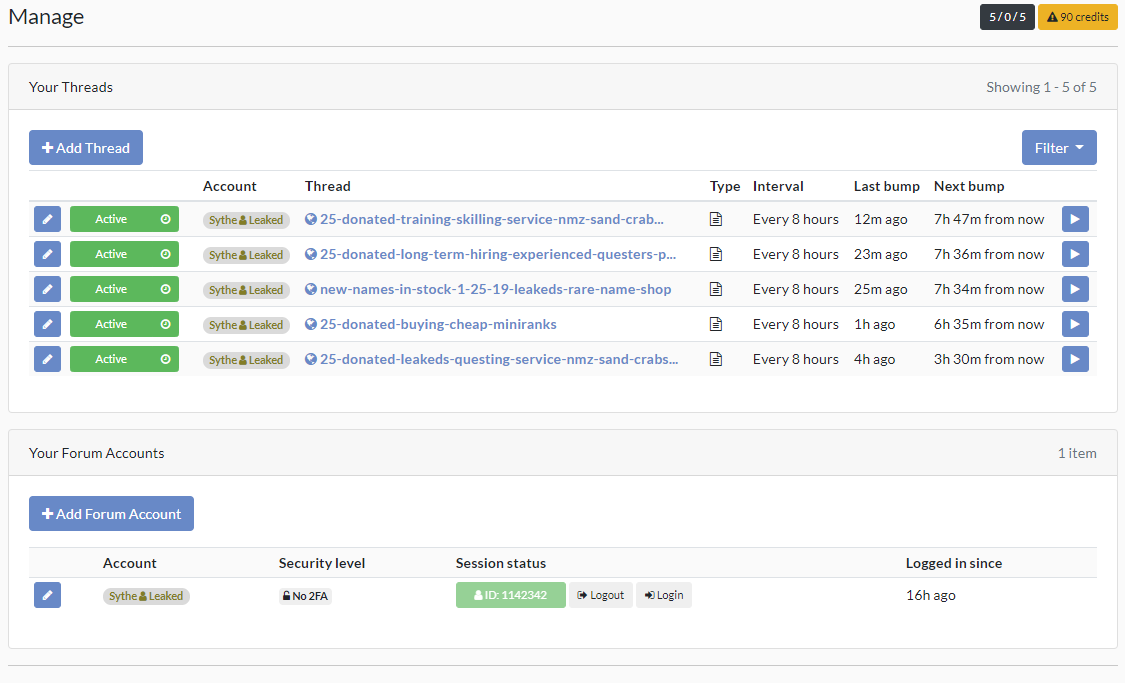Click the session ID 1142342 badge
Screen dimensions: 1125x683
pyautogui.click(x=510, y=595)
